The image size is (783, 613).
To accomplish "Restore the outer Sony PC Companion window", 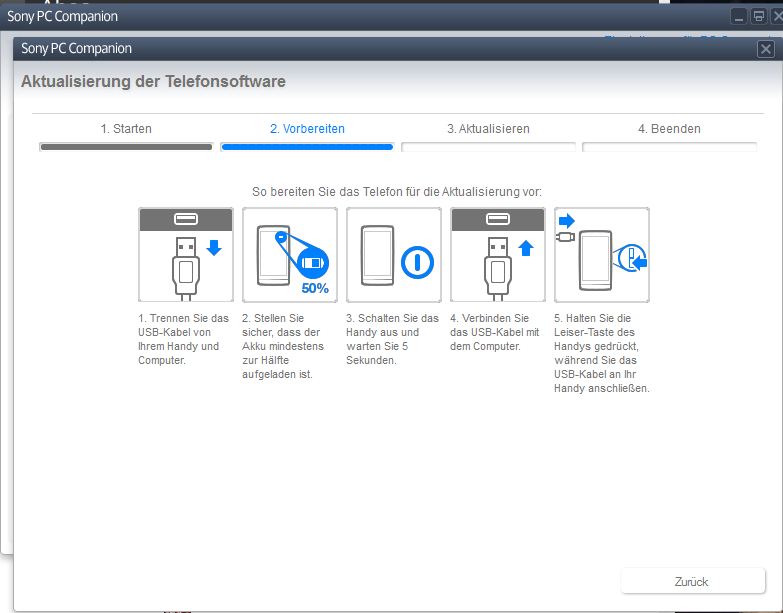I will click(x=759, y=16).
